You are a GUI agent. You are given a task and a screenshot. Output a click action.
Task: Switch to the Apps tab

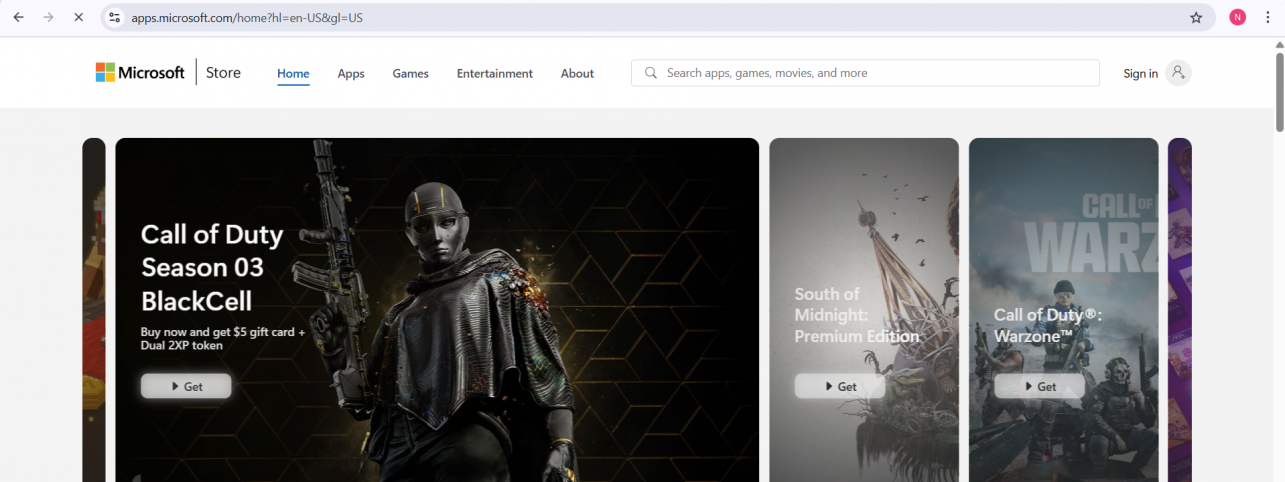click(x=351, y=73)
